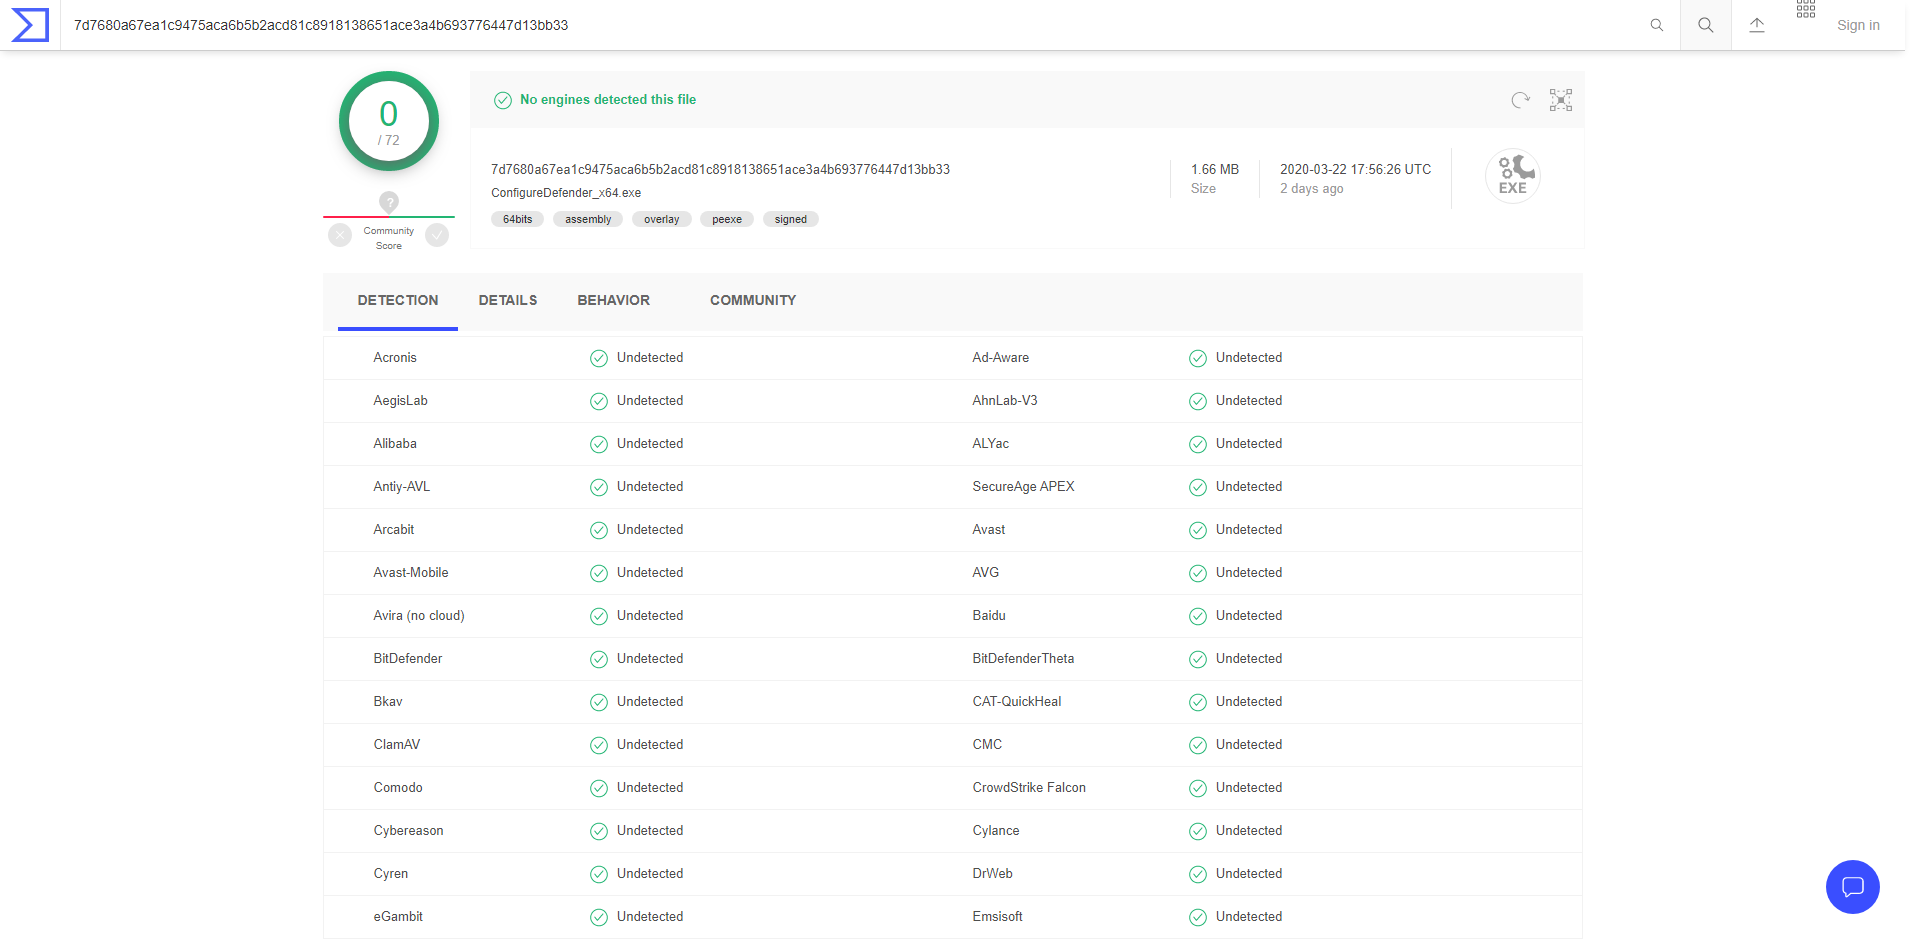Screen dimensions: 1920x939
Task: Select the peexe tag
Action: tap(727, 219)
